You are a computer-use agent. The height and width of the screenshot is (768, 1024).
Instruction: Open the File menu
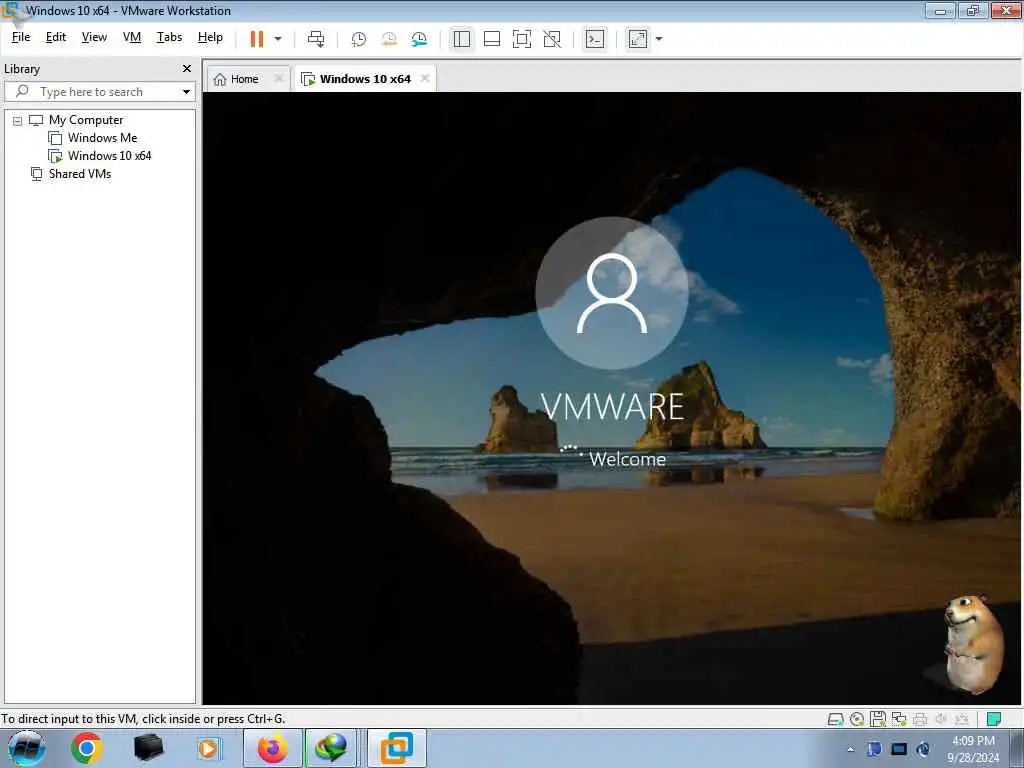click(x=21, y=37)
